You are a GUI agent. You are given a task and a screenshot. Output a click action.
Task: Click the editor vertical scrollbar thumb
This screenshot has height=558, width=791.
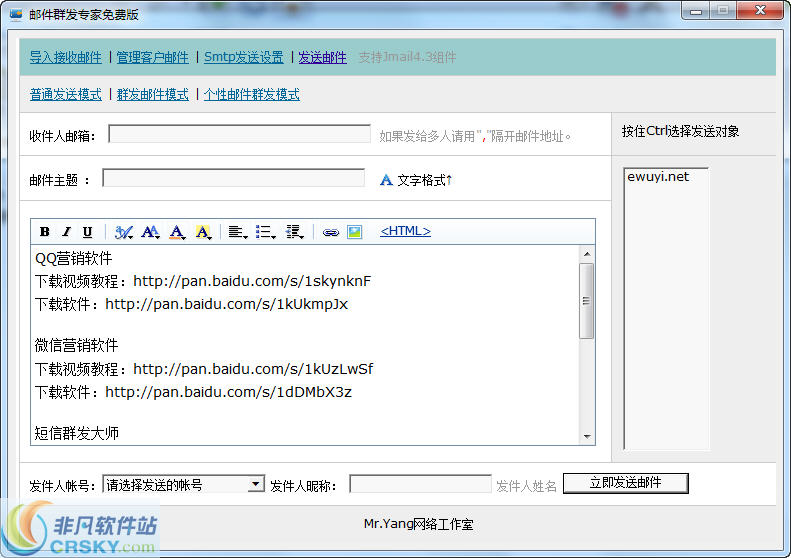pos(587,301)
